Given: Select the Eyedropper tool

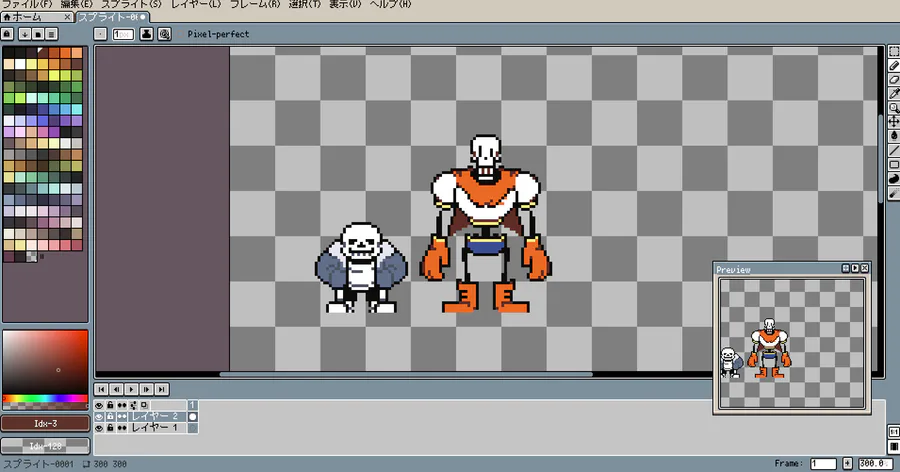Looking at the screenshot, I should pyautogui.click(x=894, y=94).
